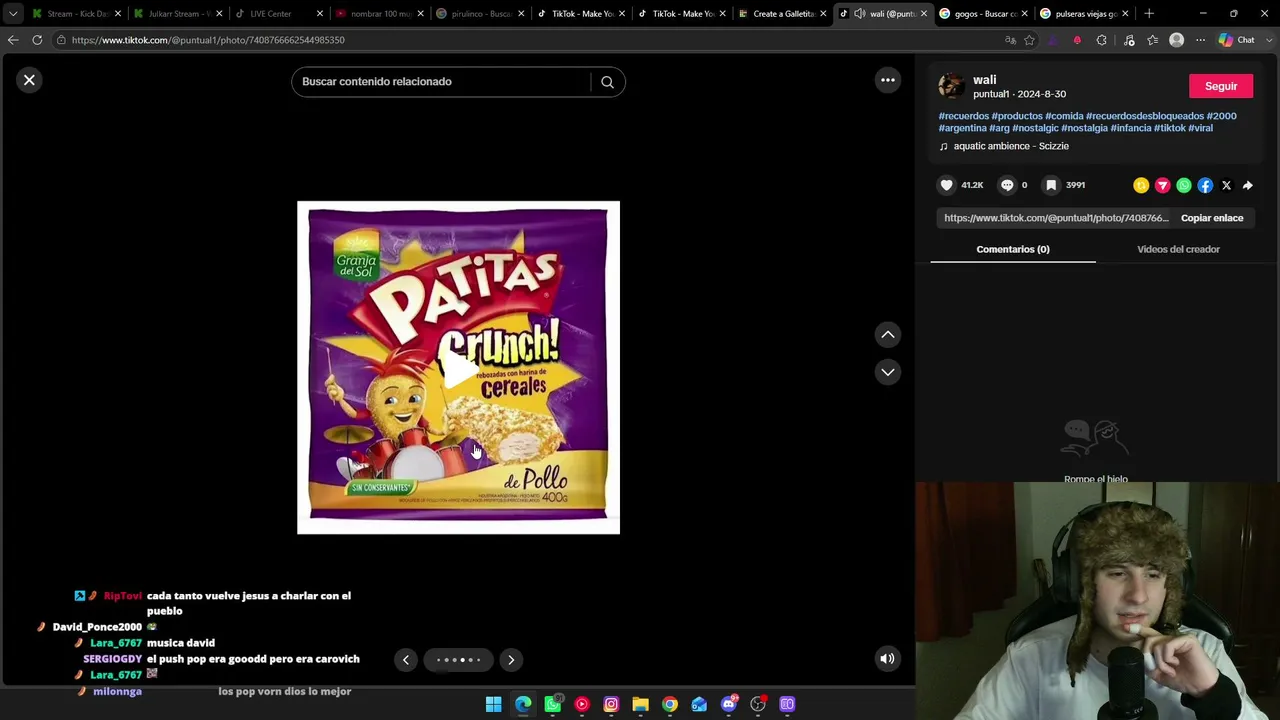Share the post to Facebook
The height and width of the screenshot is (720, 1280).
click(x=1205, y=185)
